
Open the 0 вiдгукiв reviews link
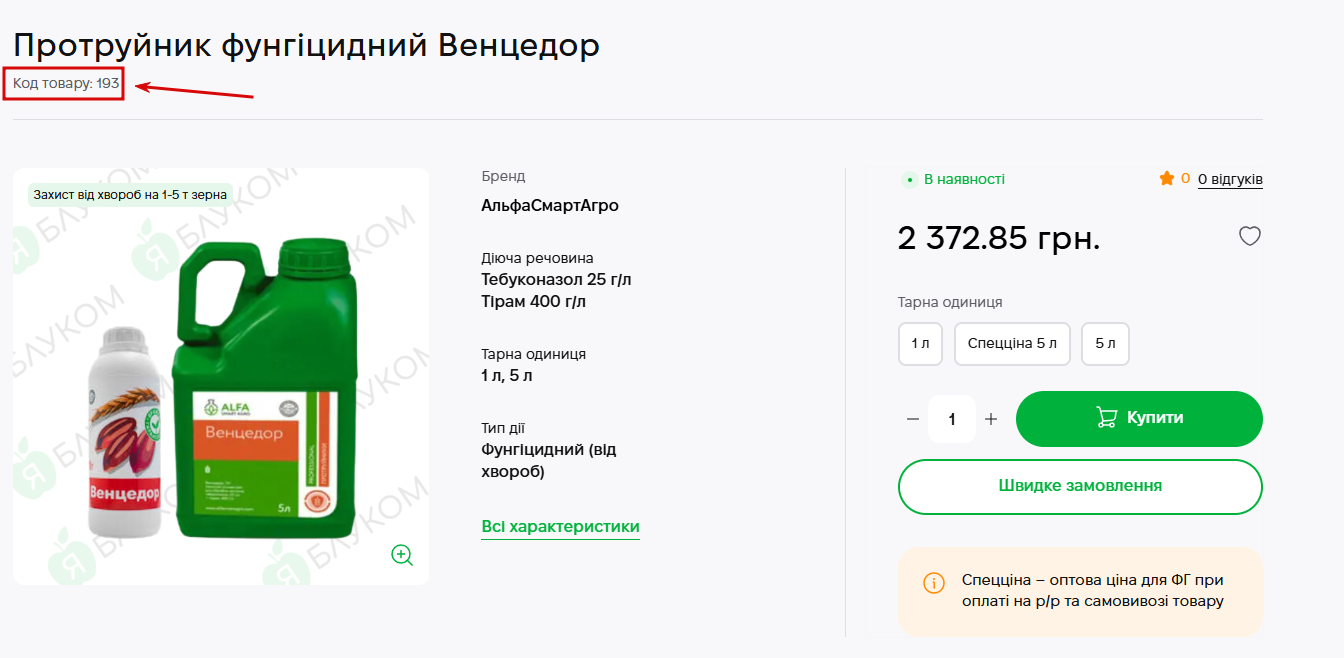pyautogui.click(x=1230, y=179)
